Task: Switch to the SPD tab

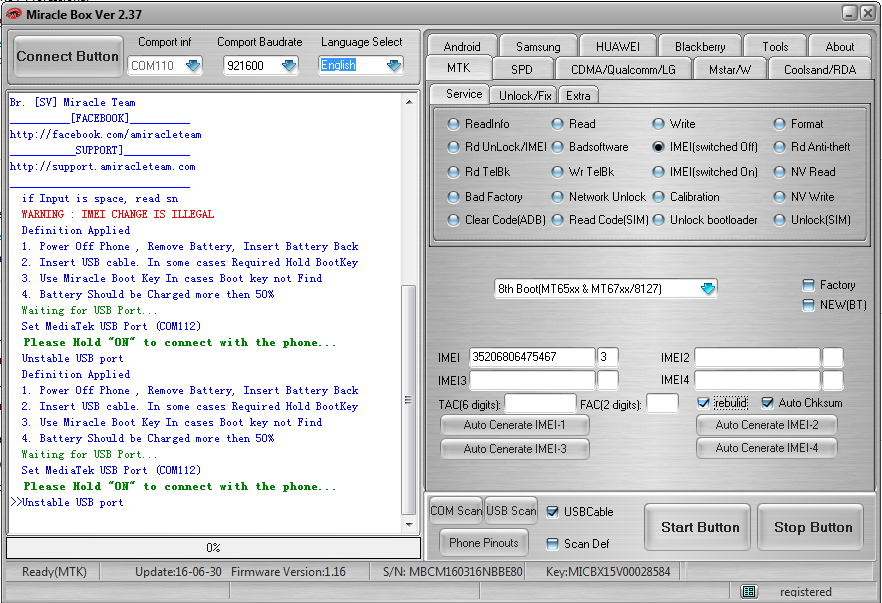Action: click(521, 69)
